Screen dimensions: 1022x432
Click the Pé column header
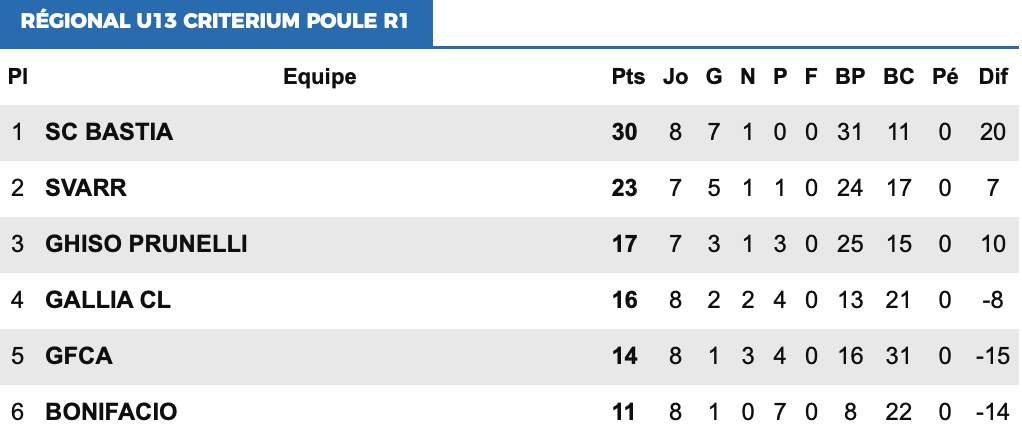945,77
